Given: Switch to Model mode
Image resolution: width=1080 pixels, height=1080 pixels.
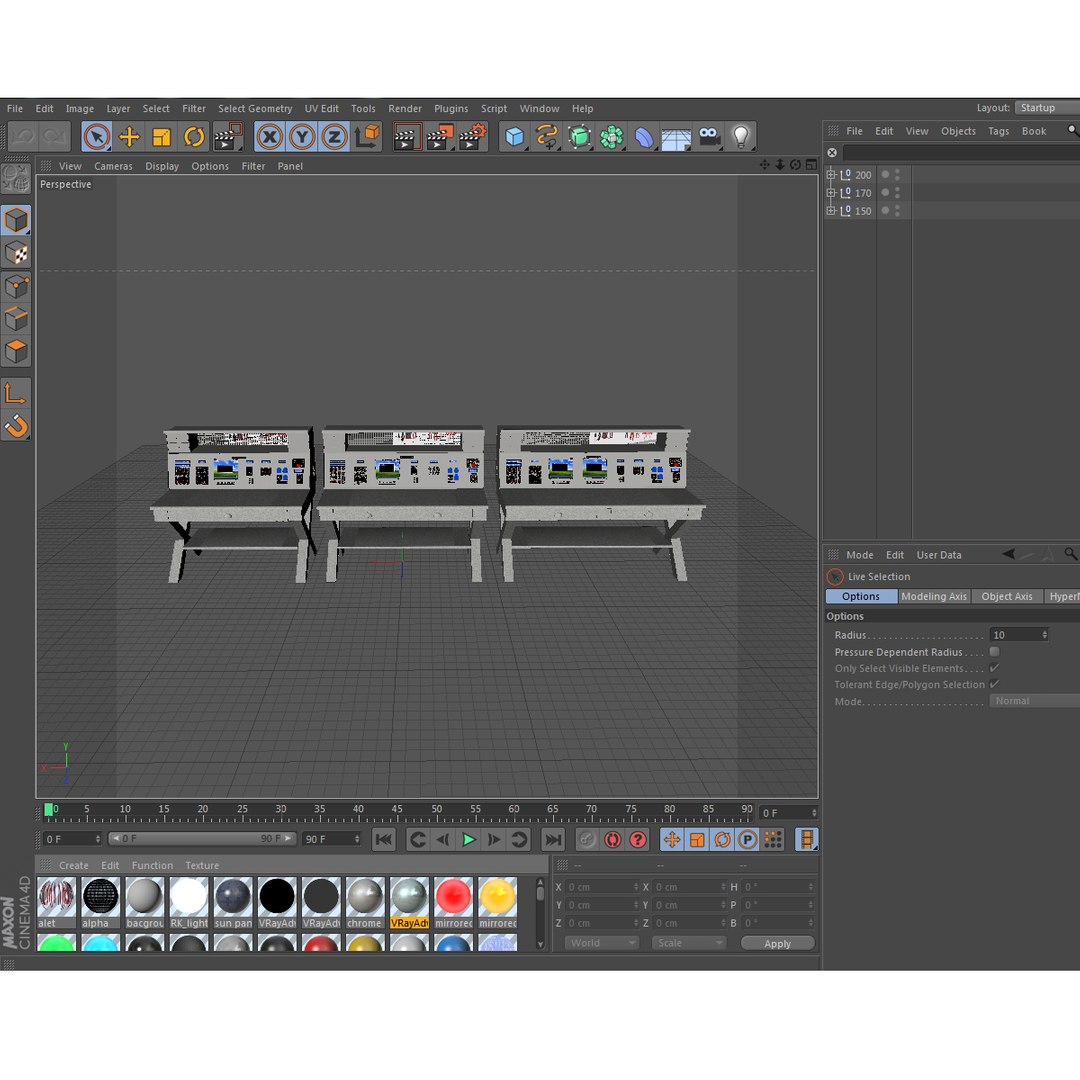Looking at the screenshot, I should 16,220.
